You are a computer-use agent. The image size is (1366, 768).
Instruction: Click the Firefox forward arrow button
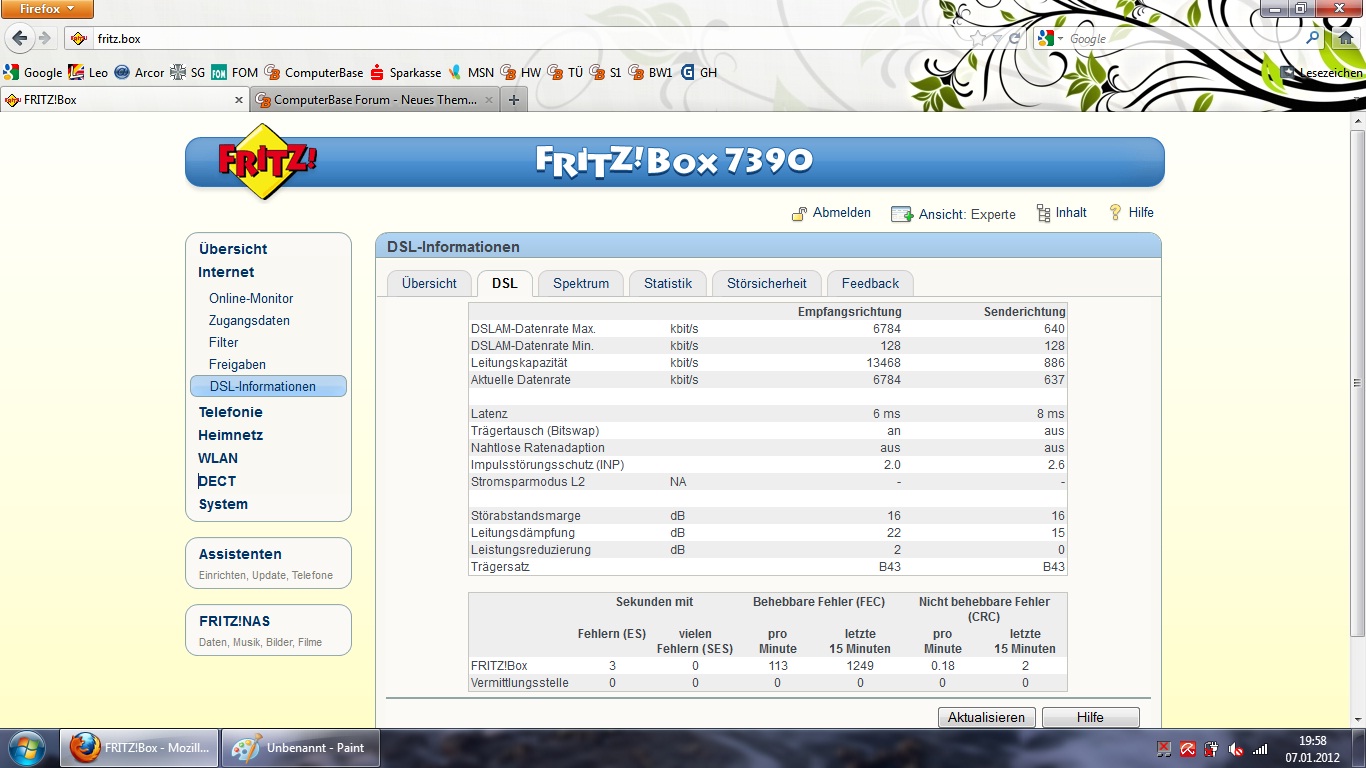point(44,38)
